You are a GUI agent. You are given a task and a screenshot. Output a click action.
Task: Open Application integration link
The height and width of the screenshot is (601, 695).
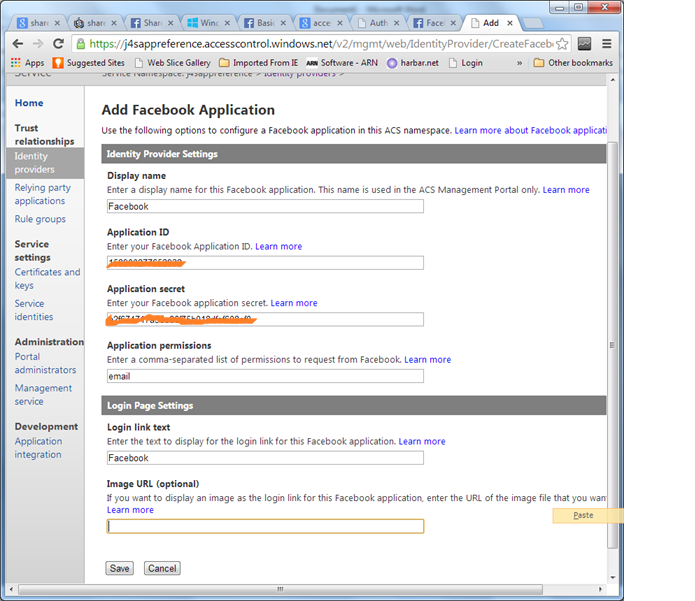click(38, 448)
